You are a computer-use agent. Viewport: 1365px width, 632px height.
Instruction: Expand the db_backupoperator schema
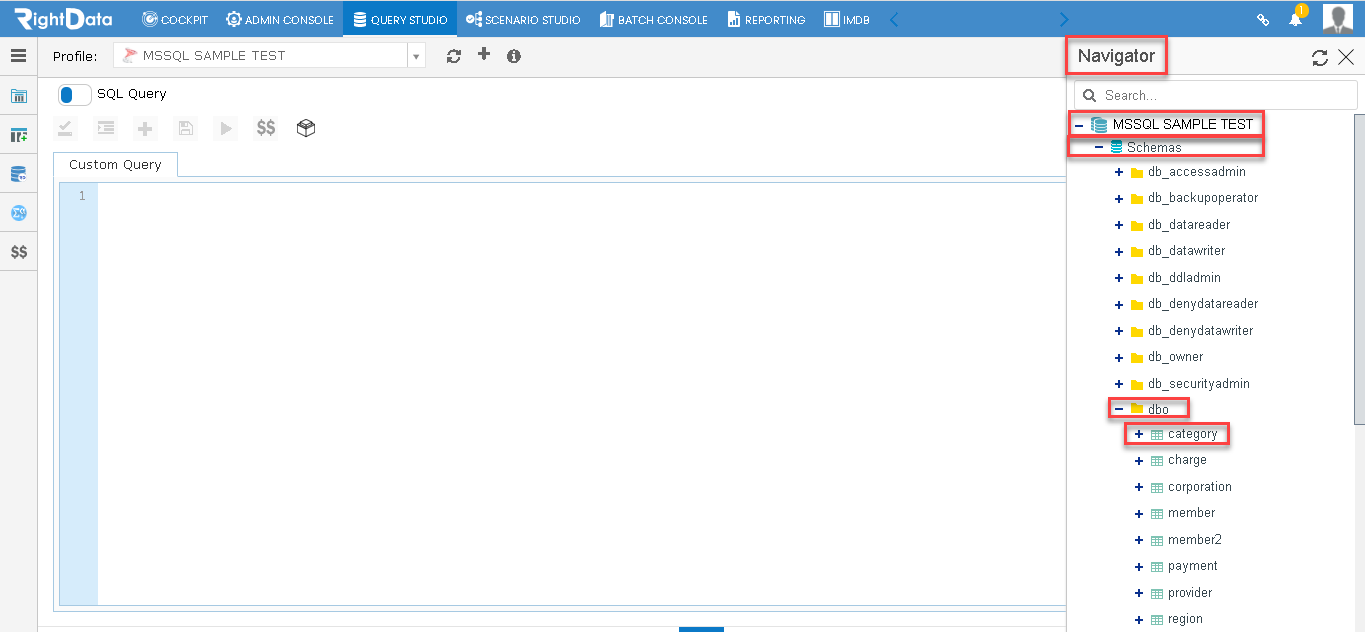(1119, 198)
